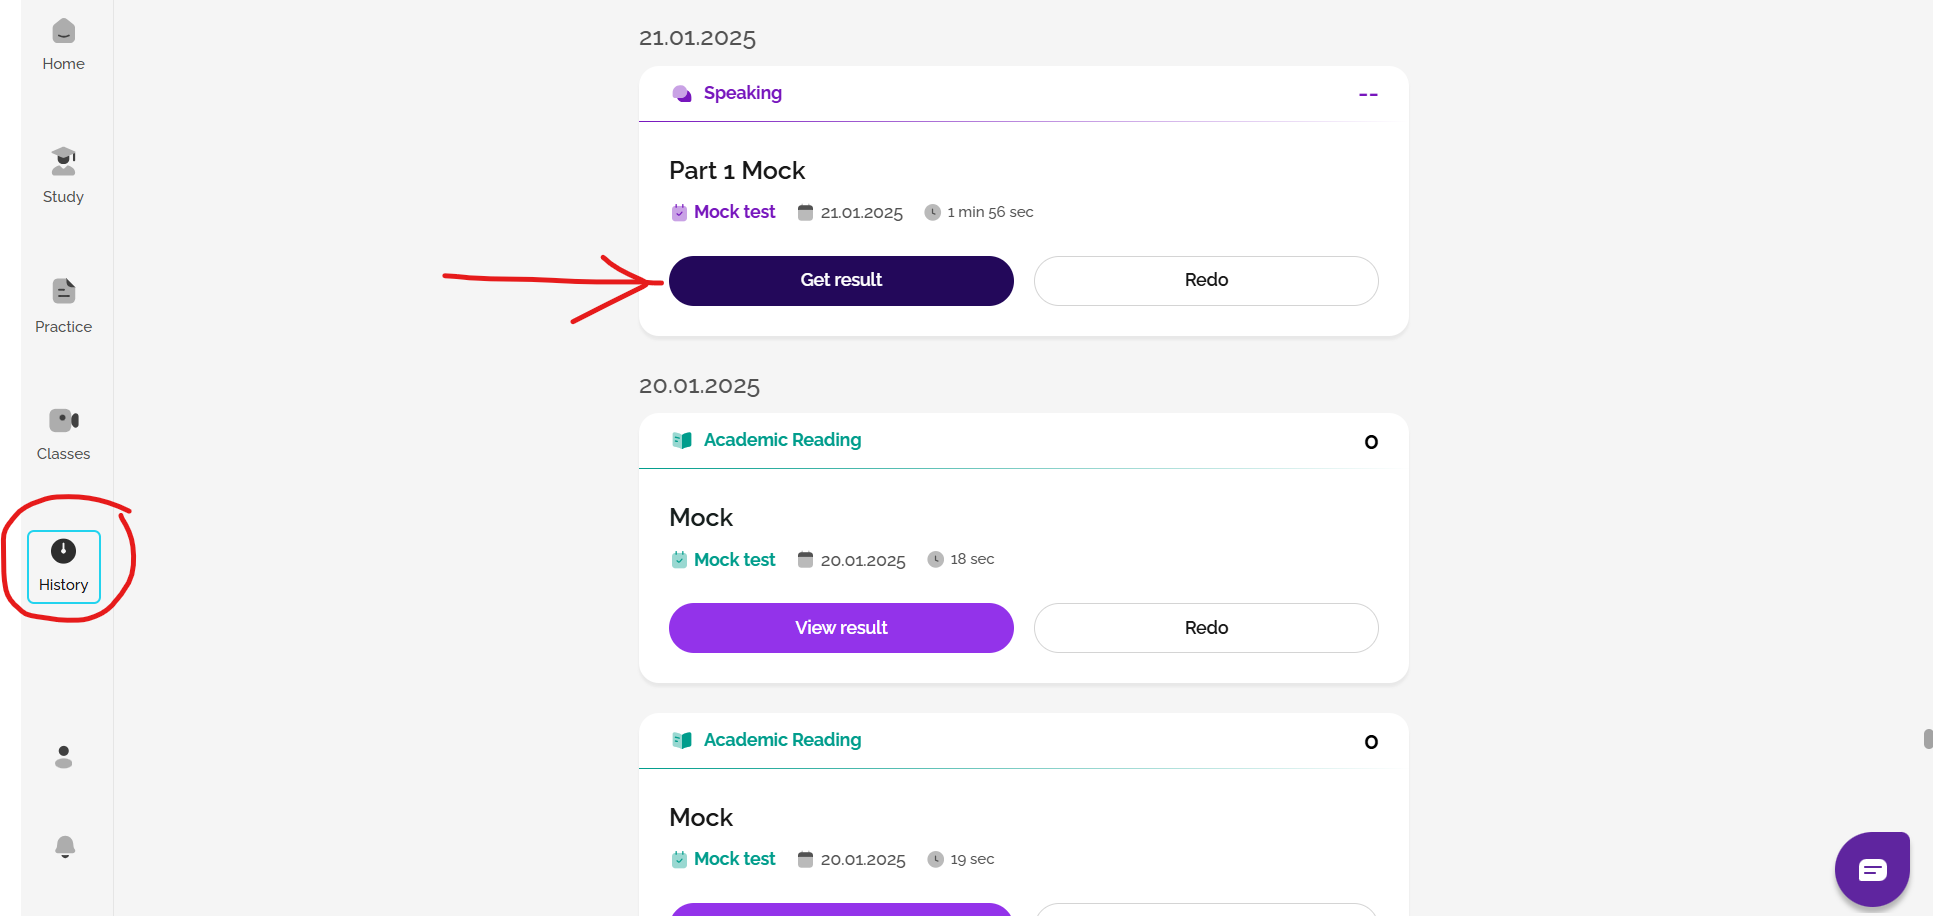Open the Study graduation cap icon

[x=63, y=161]
